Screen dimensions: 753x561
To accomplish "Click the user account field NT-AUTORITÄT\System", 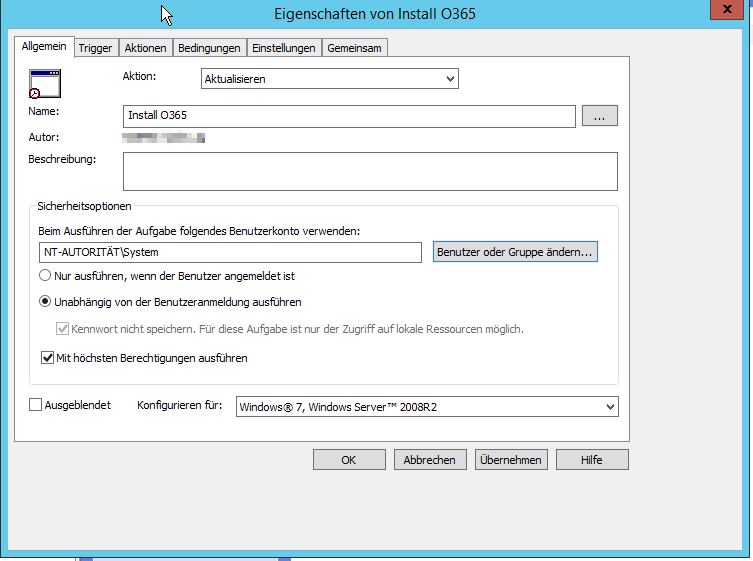I will [230, 252].
